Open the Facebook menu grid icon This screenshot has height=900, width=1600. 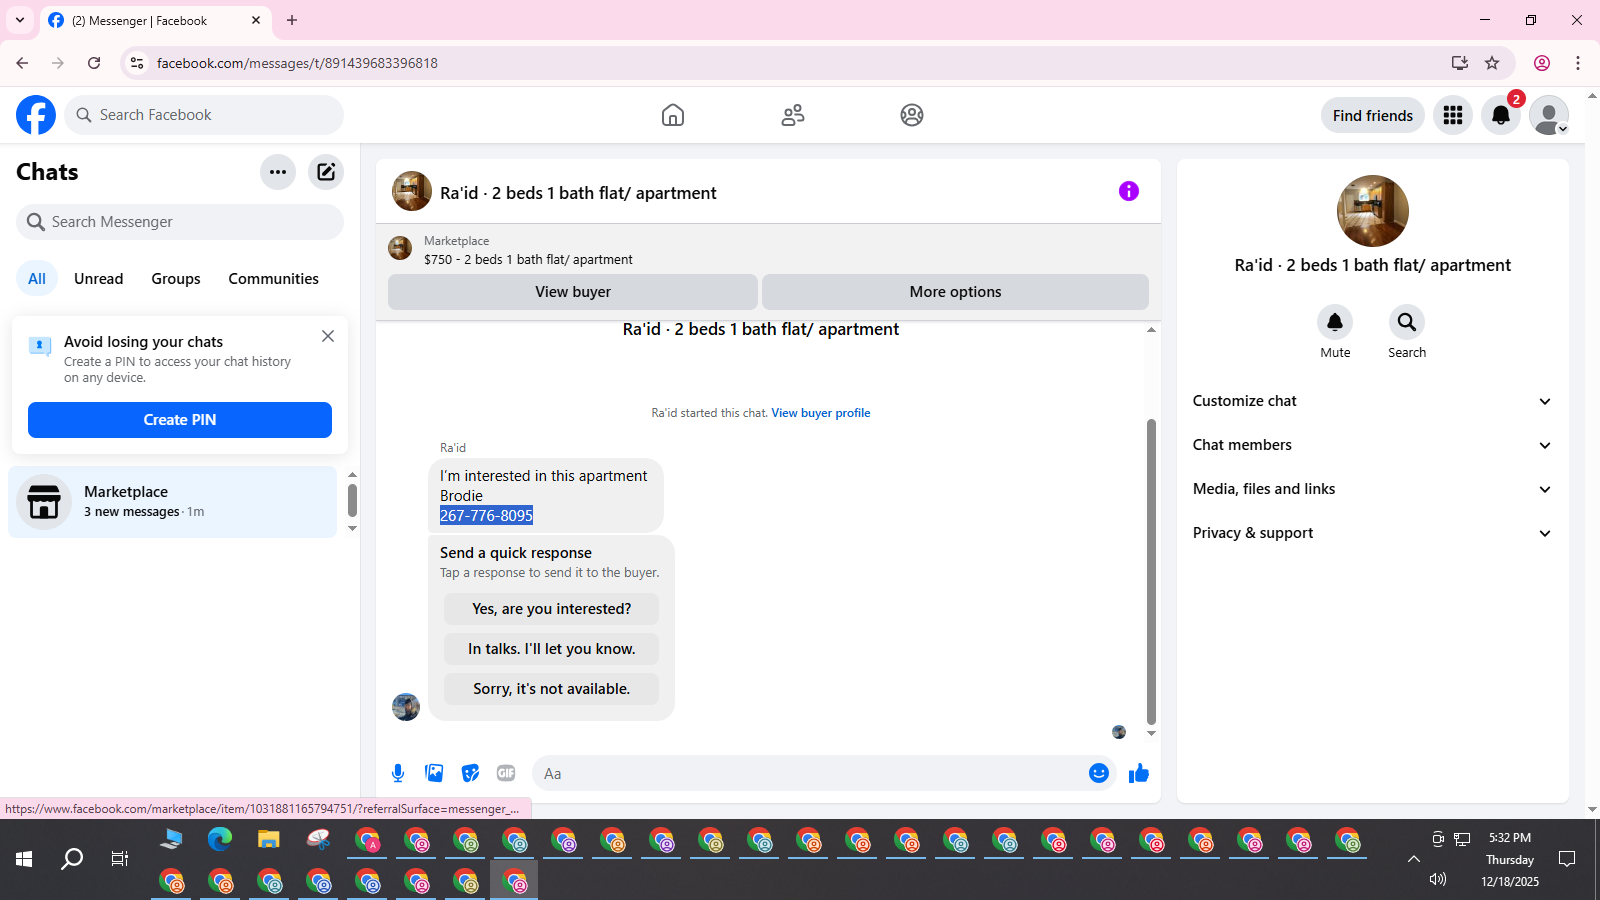click(x=1453, y=115)
